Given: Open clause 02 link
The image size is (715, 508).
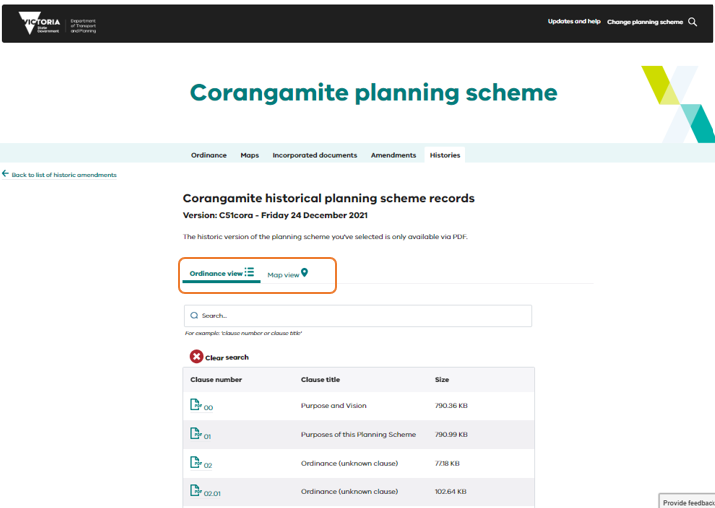Looking at the screenshot, I should [208, 465].
